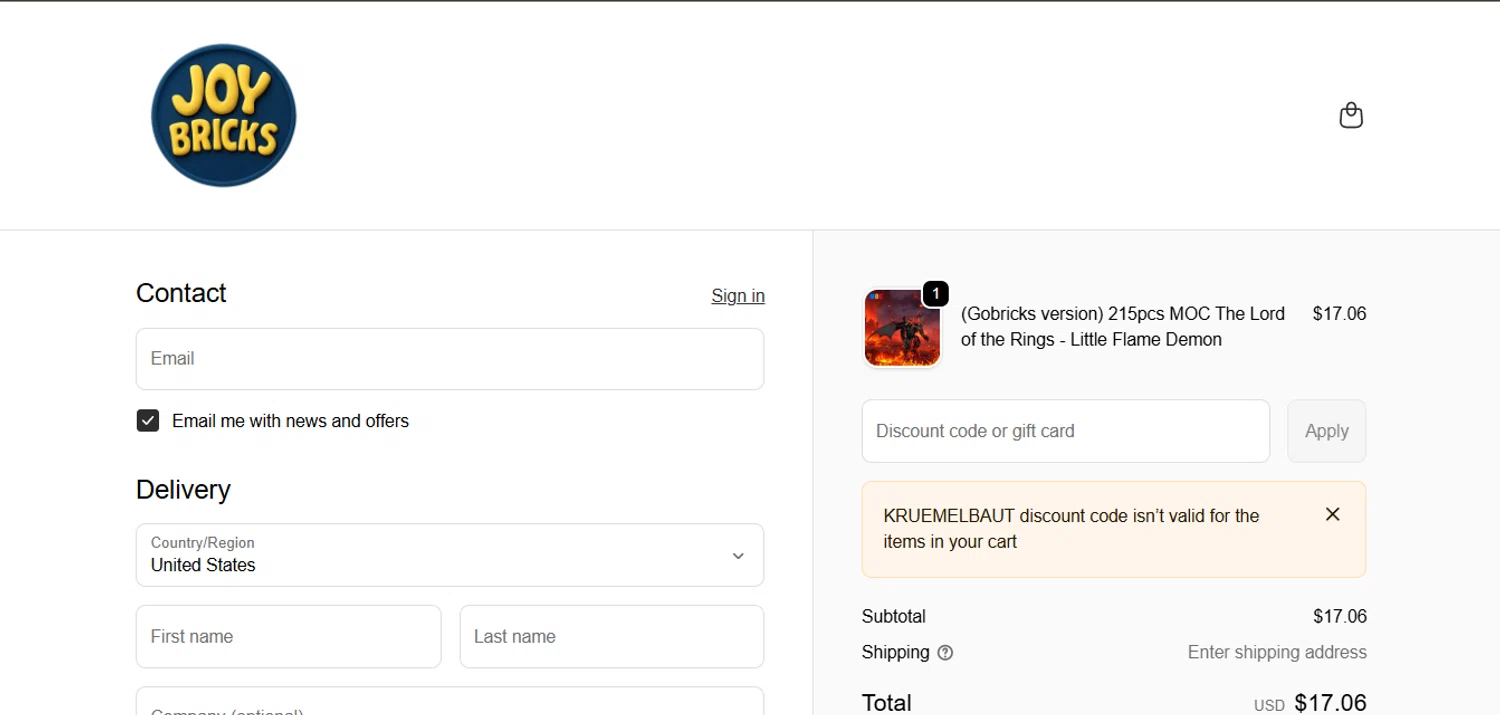Click the KRUEMELBAUT discount code isn't valid message

pyautogui.click(x=1072, y=529)
